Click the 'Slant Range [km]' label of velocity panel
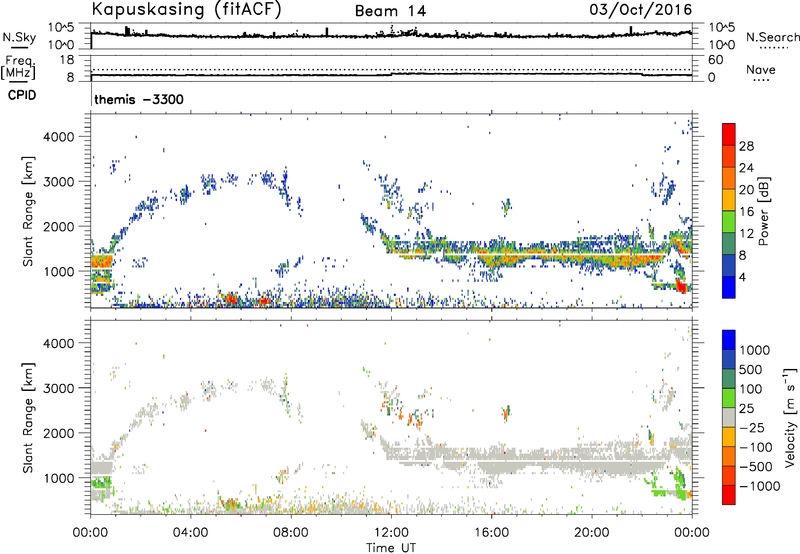This screenshot has height=554, width=800. tap(28, 417)
